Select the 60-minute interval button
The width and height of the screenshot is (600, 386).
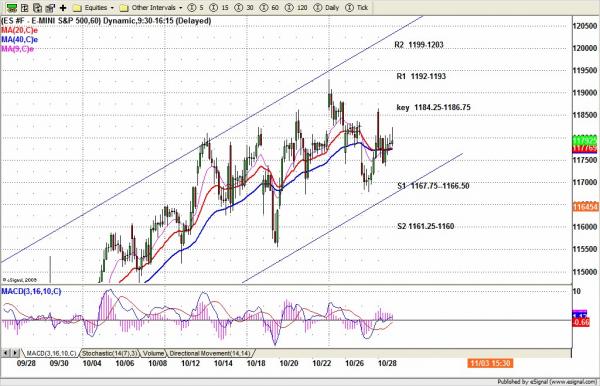tap(269, 8)
